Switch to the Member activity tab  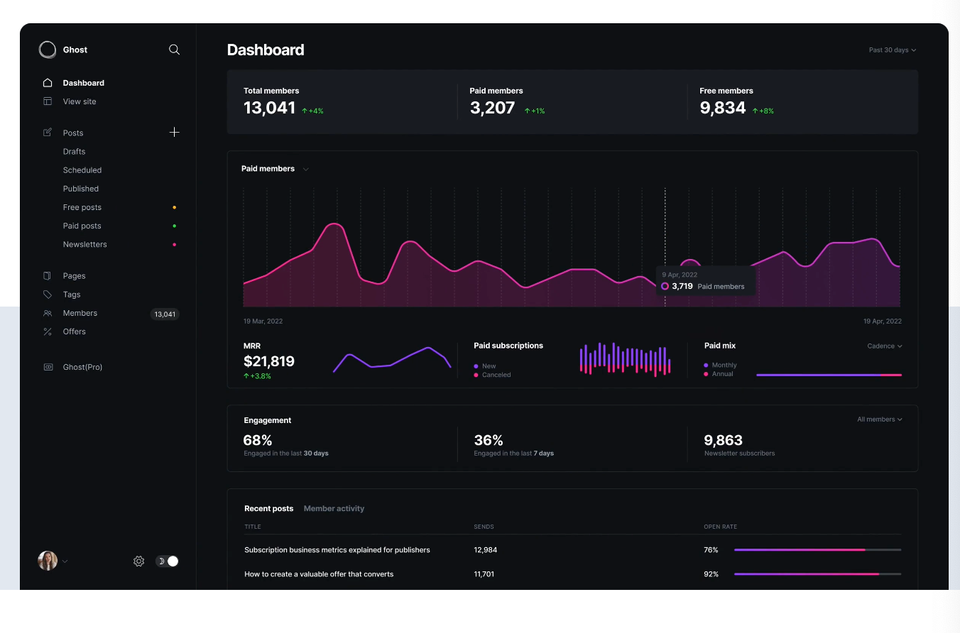[x=334, y=508]
